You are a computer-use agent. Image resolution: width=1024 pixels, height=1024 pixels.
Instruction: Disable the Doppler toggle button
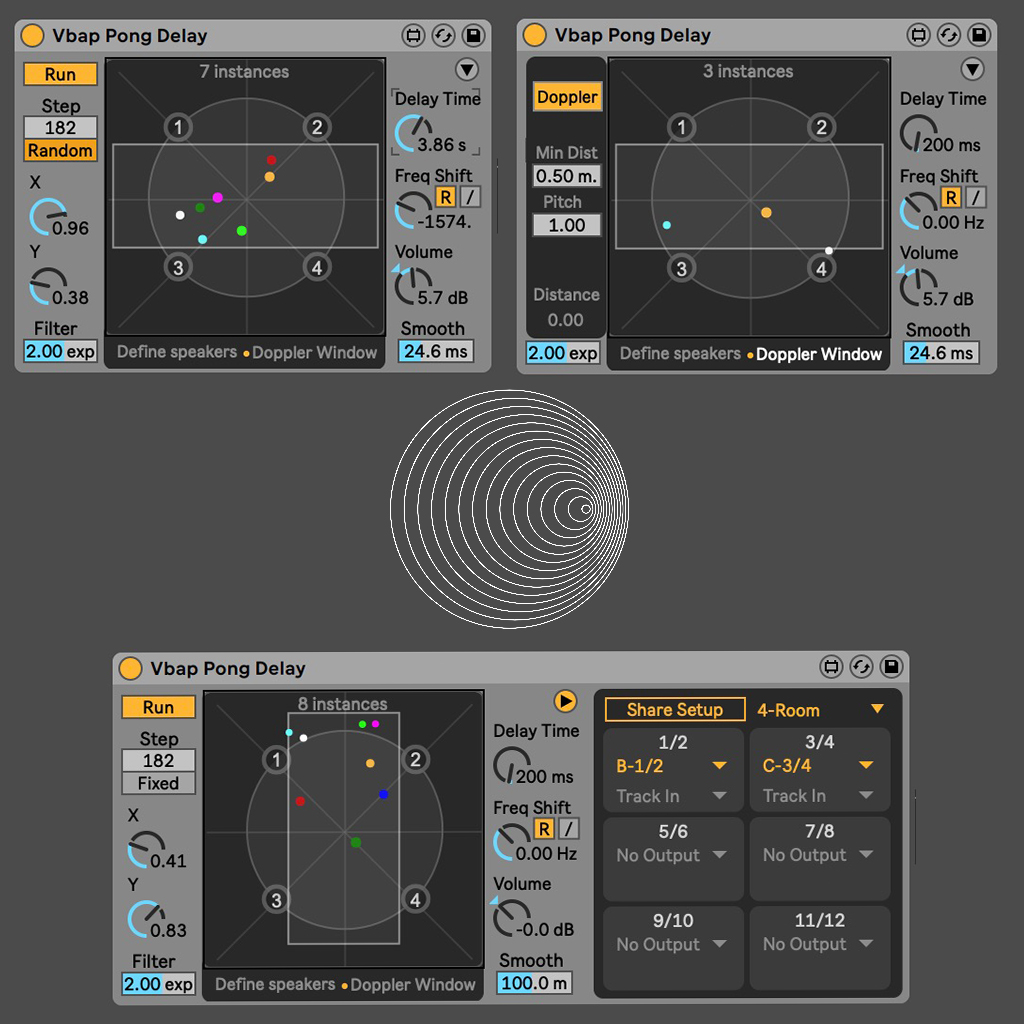click(567, 97)
